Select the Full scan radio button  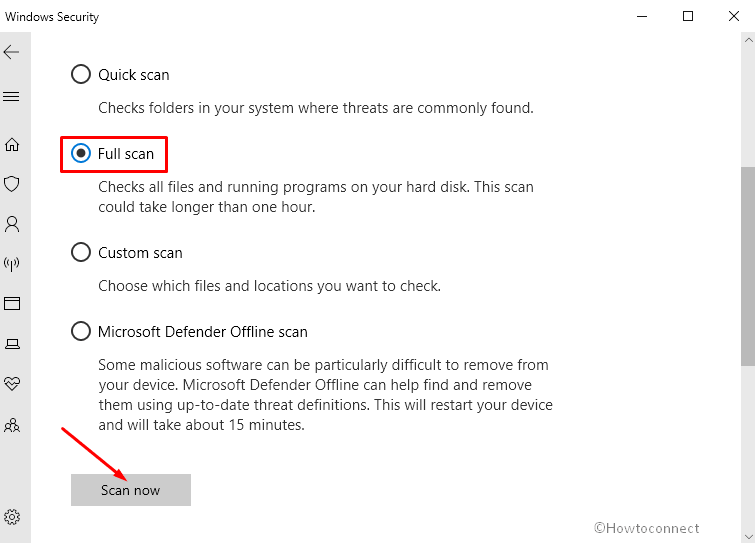point(81,154)
